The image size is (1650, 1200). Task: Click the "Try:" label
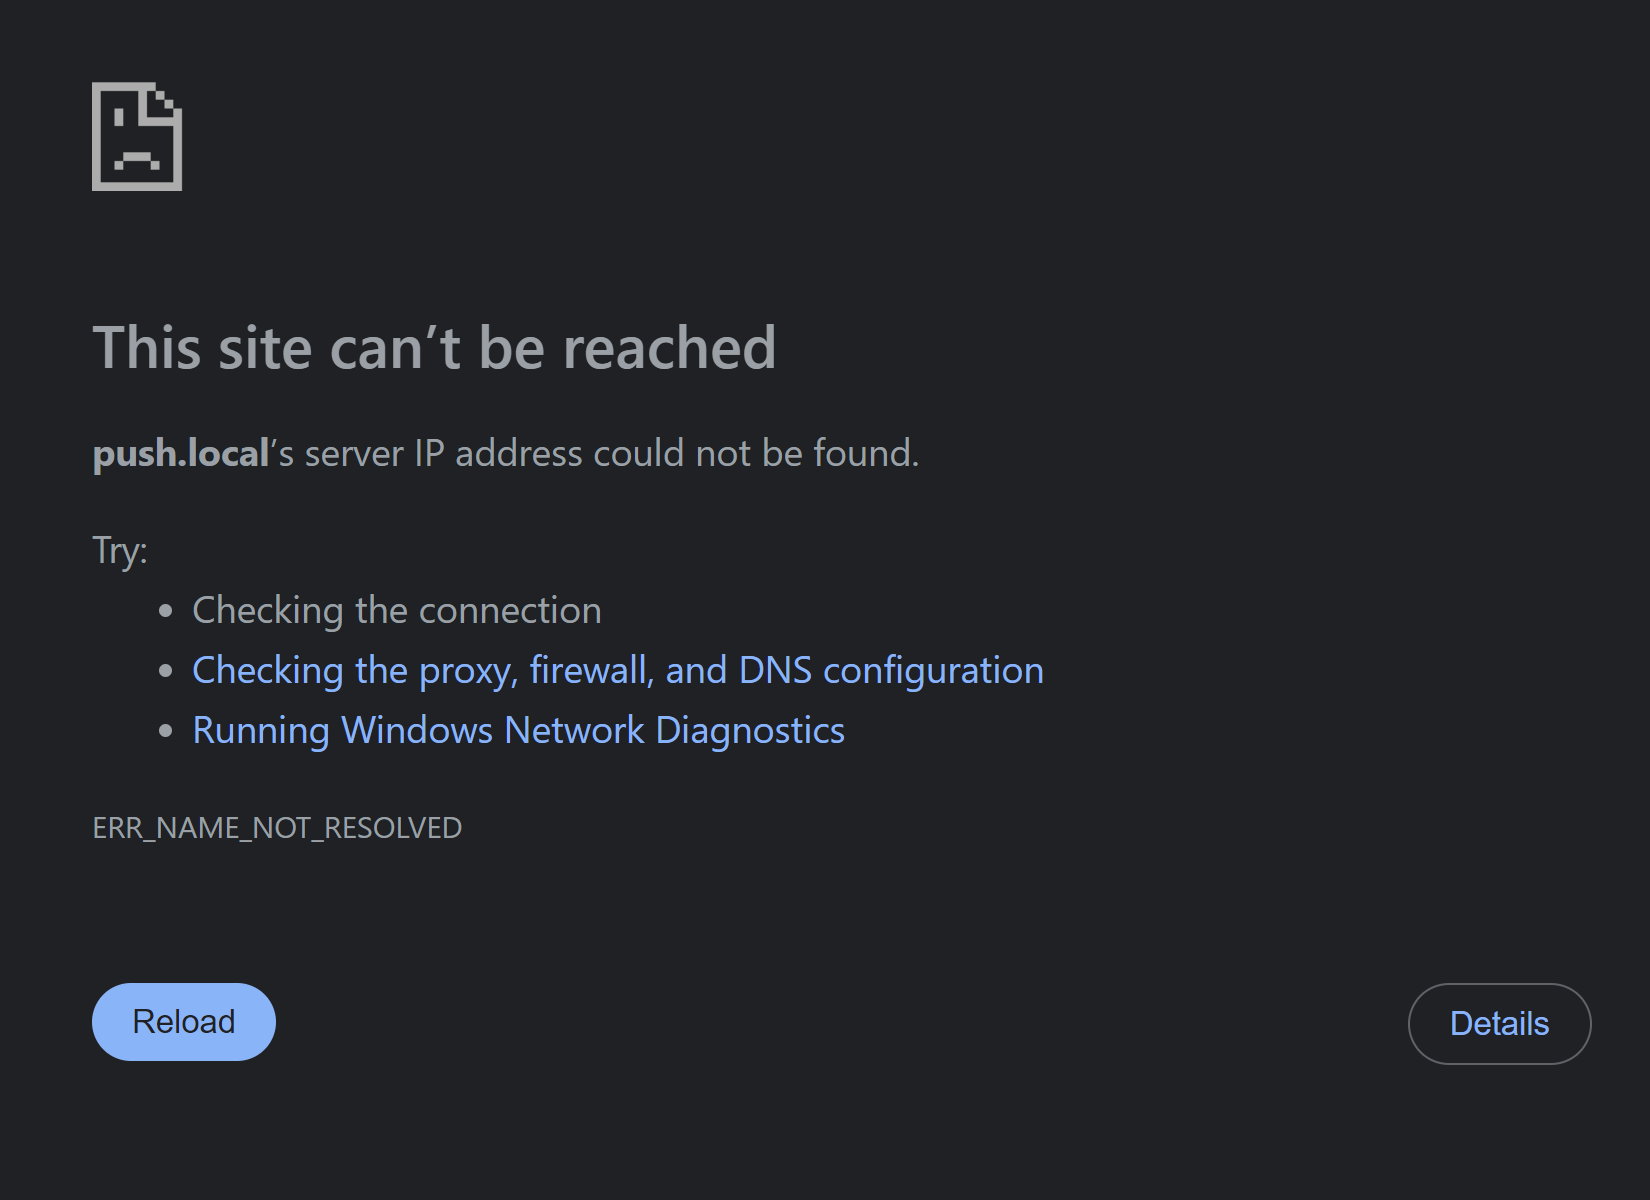pos(120,551)
